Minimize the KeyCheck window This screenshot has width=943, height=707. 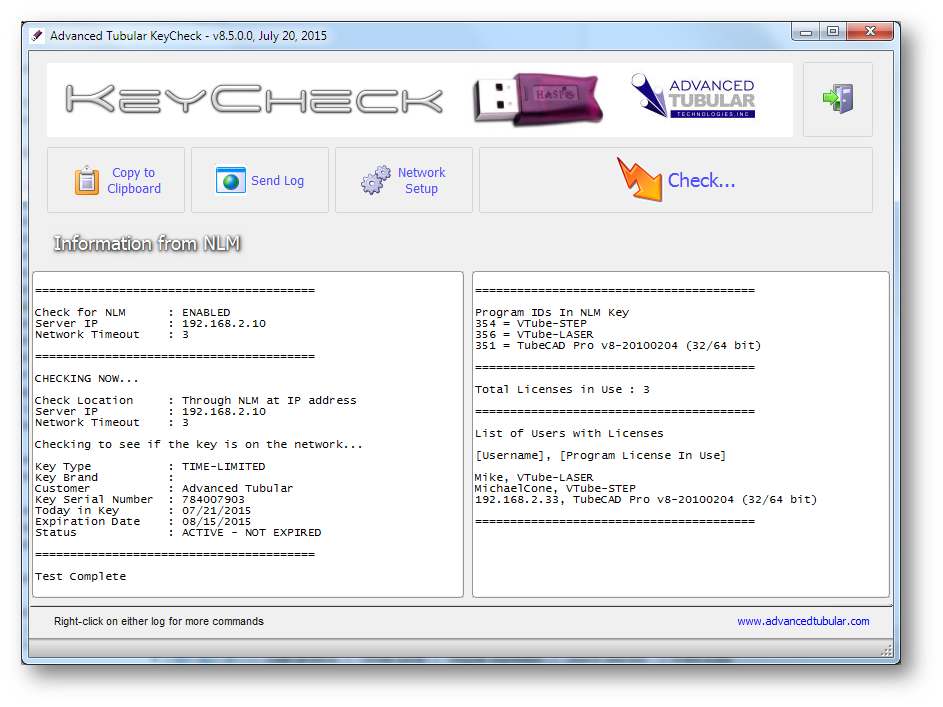coord(806,32)
